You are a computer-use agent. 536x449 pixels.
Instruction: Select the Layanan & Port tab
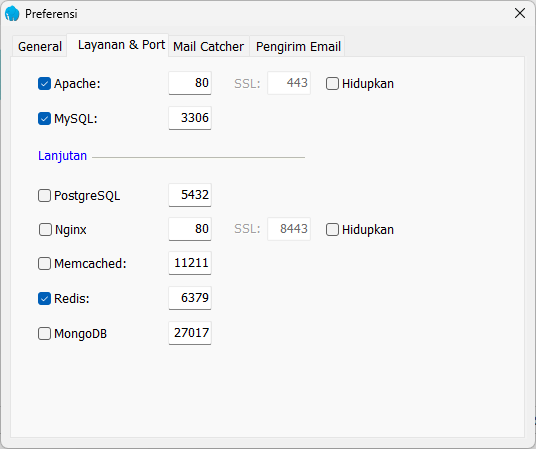point(121,45)
